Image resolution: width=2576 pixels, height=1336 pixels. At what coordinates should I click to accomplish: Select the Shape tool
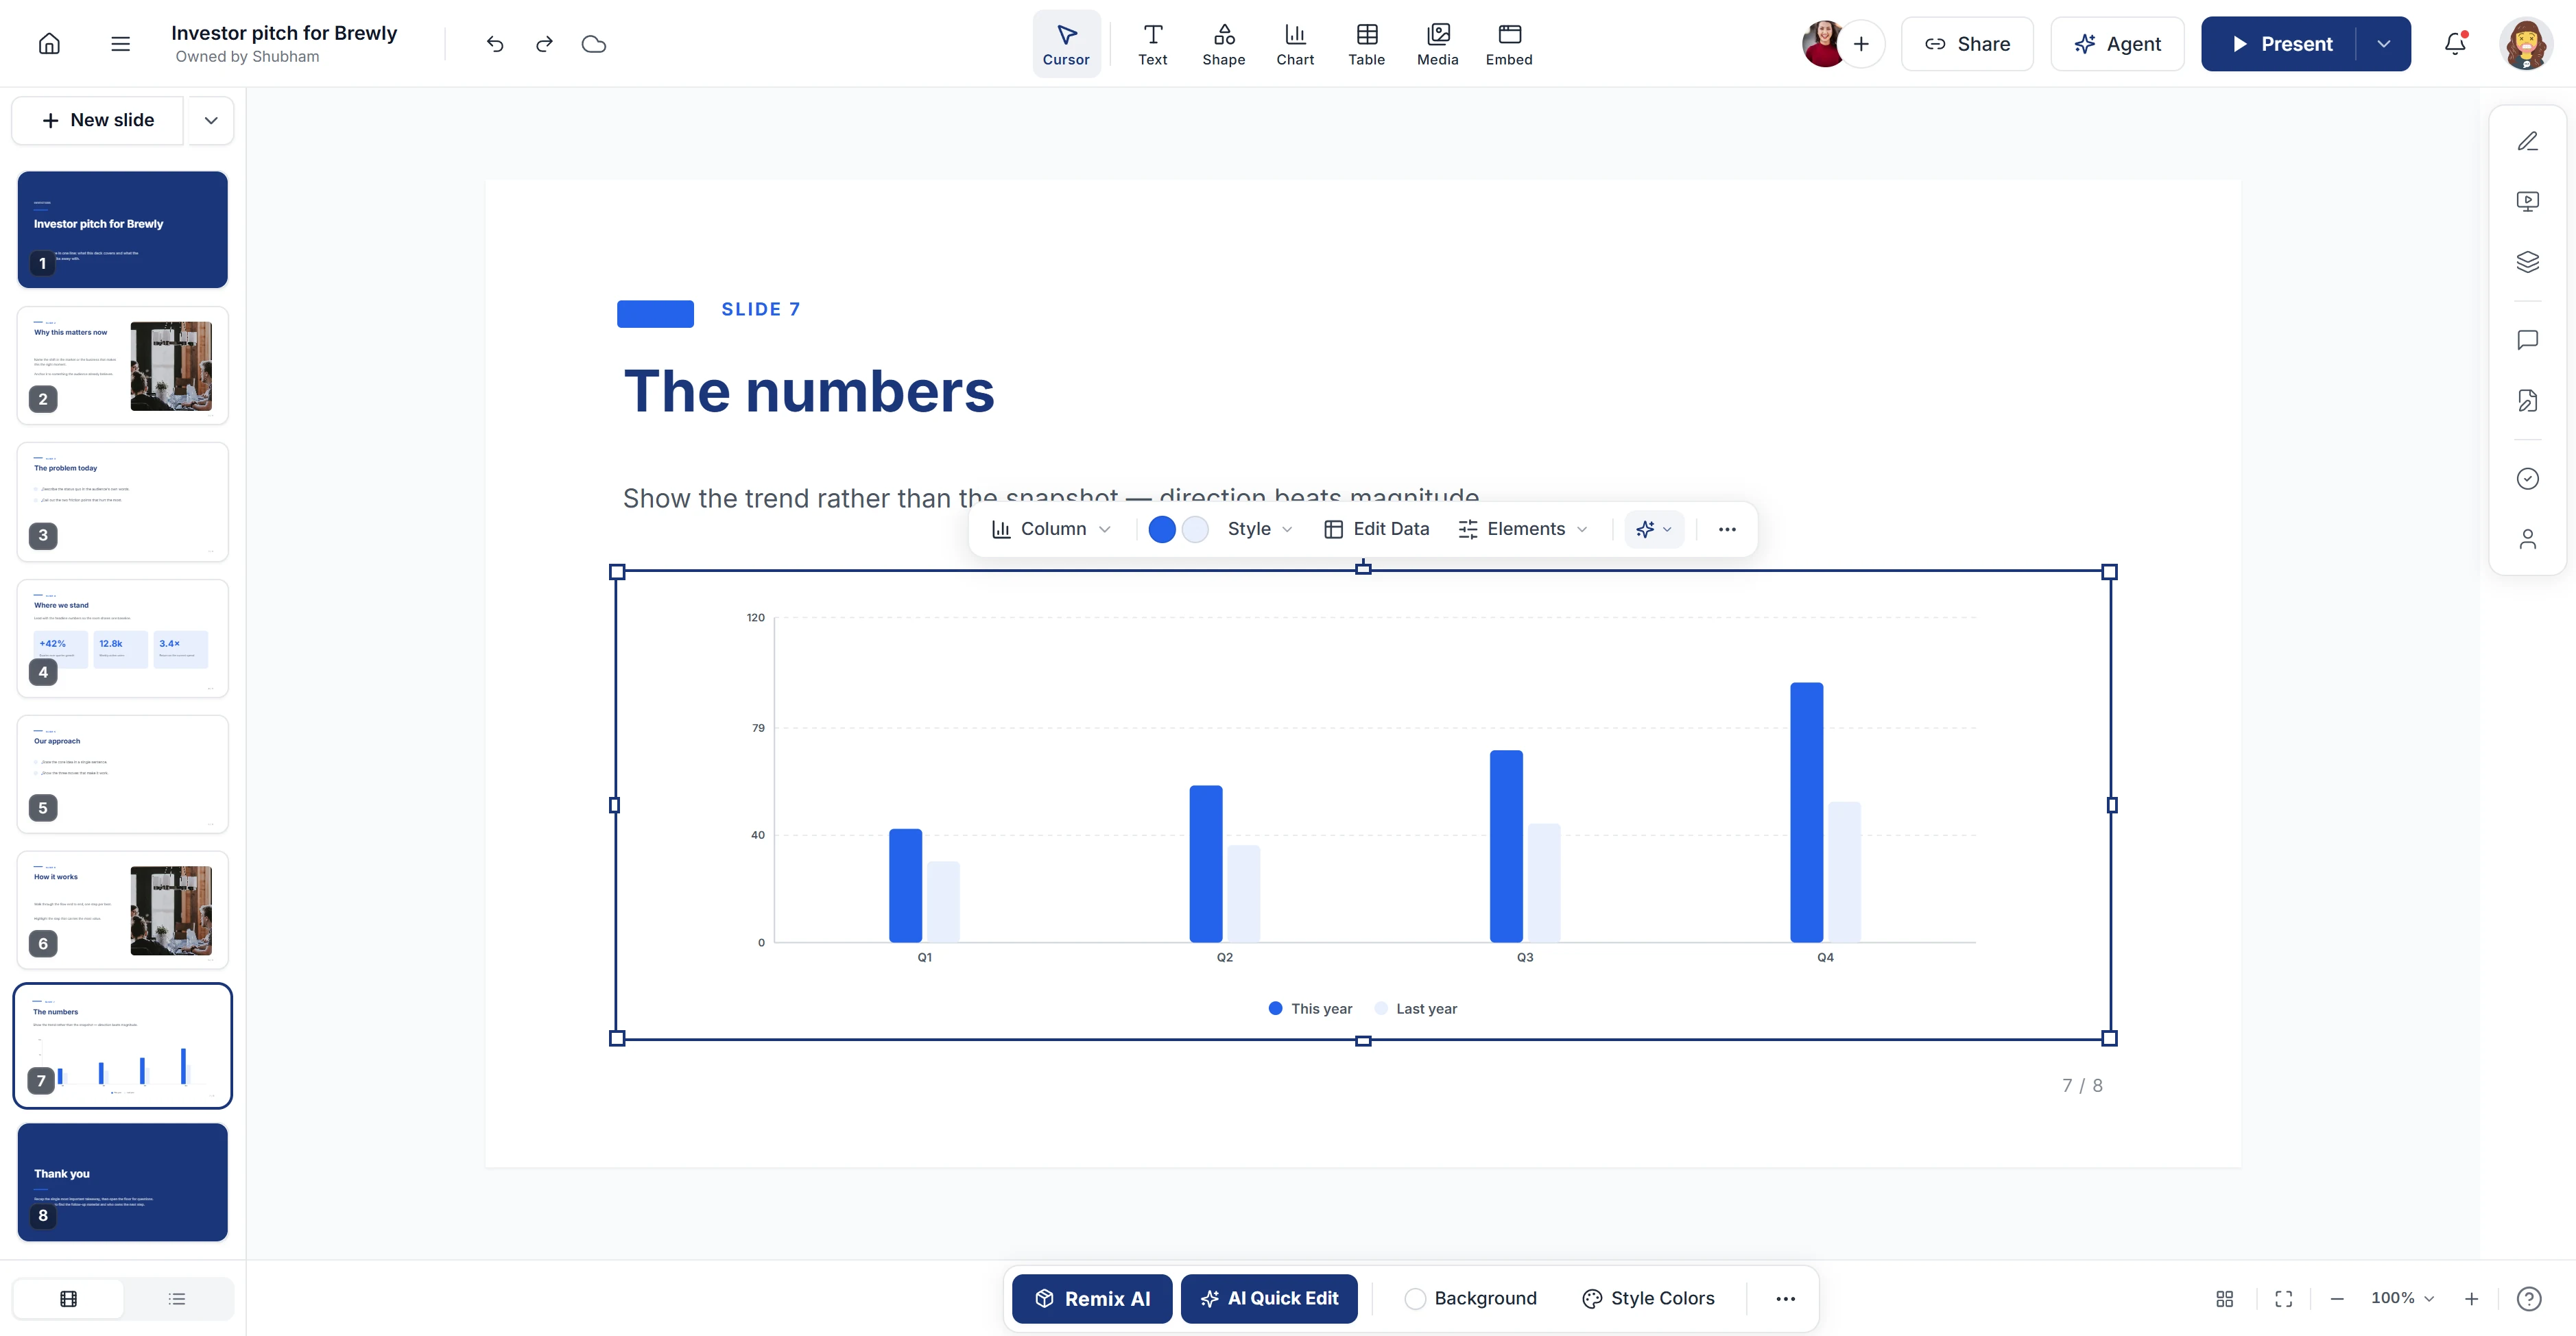pyautogui.click(x=1223, y=44)
